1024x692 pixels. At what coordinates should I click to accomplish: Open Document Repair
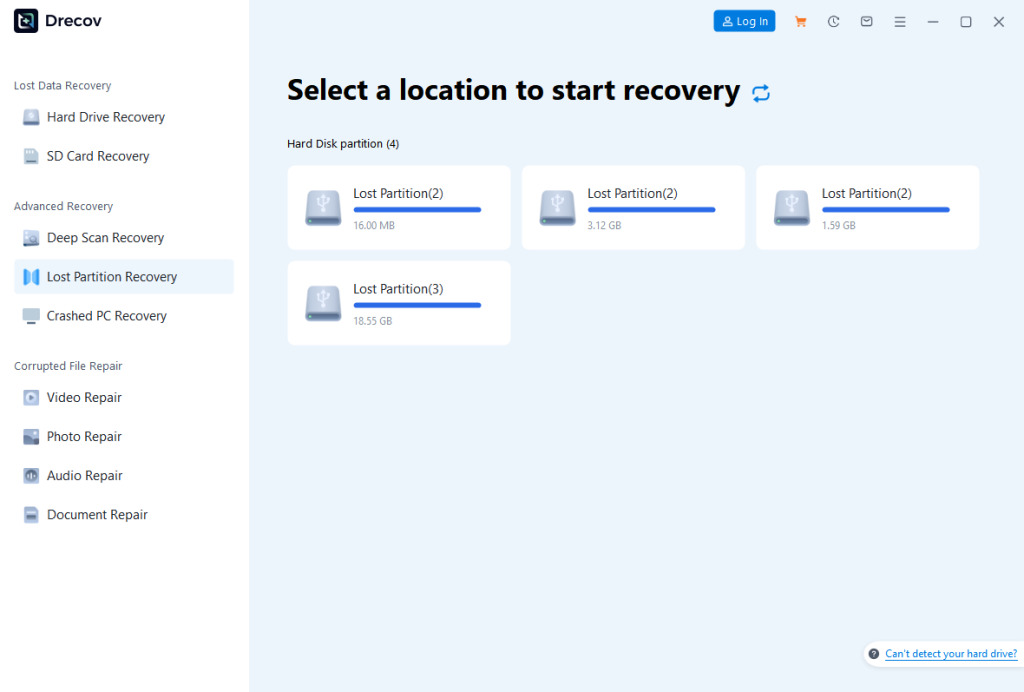(97, 515)
